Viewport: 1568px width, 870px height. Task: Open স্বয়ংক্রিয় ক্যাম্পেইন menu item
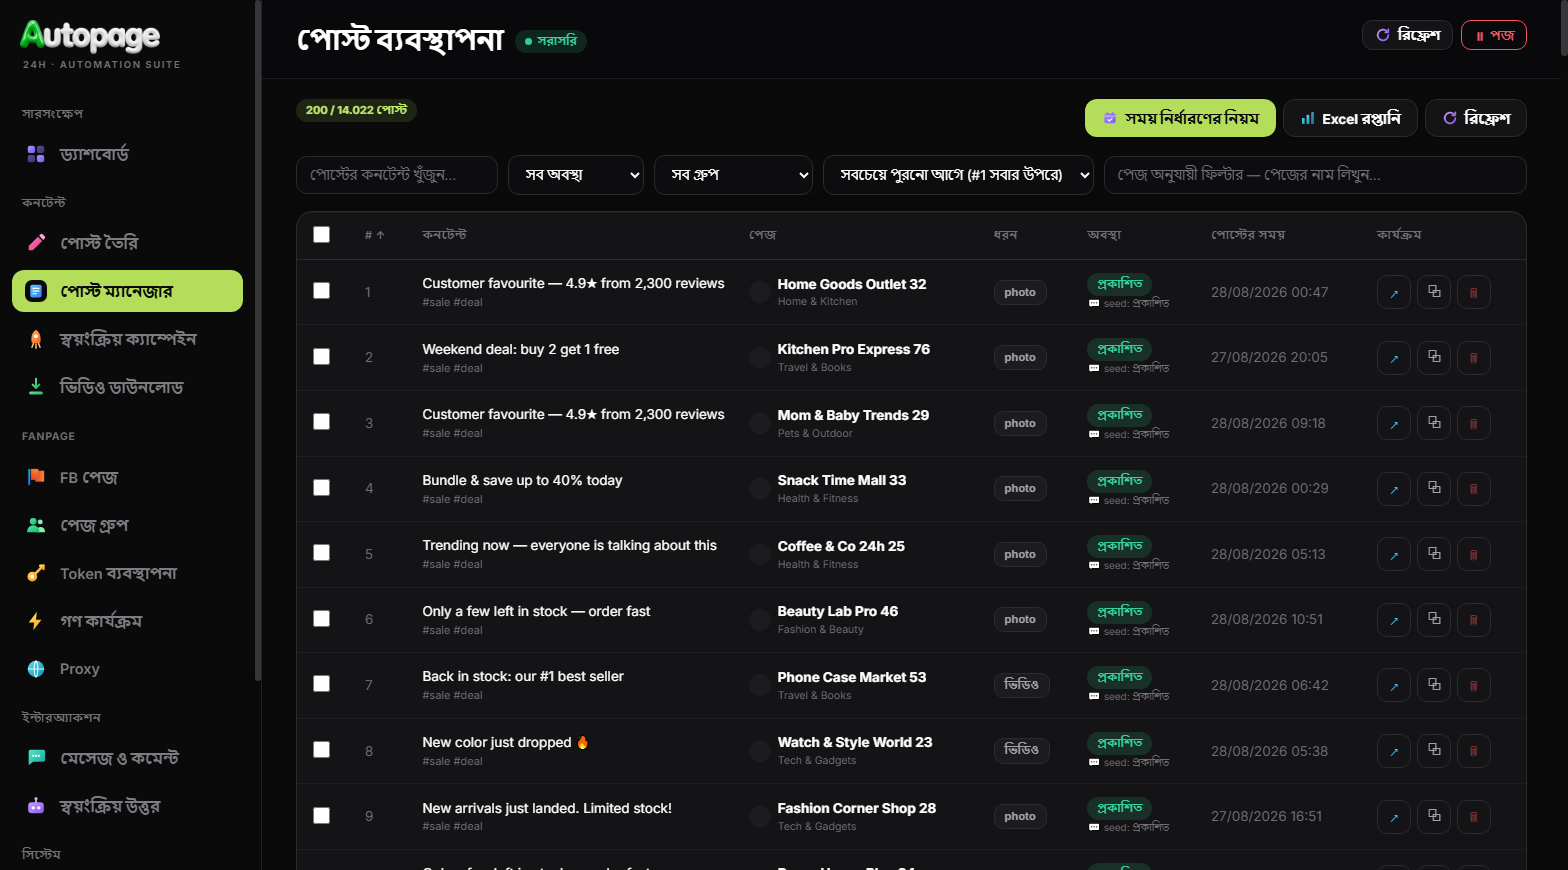click(127, 339)
